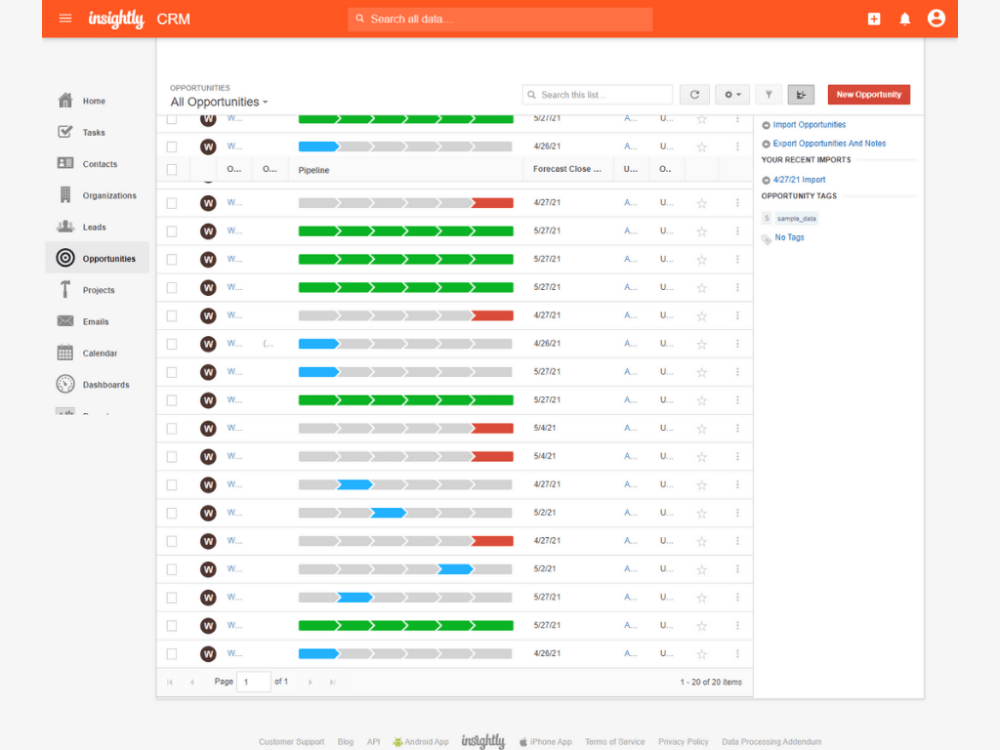
Task: Open the iPhone App footer link
Action: pyautogui.click(x=545, y=742)
